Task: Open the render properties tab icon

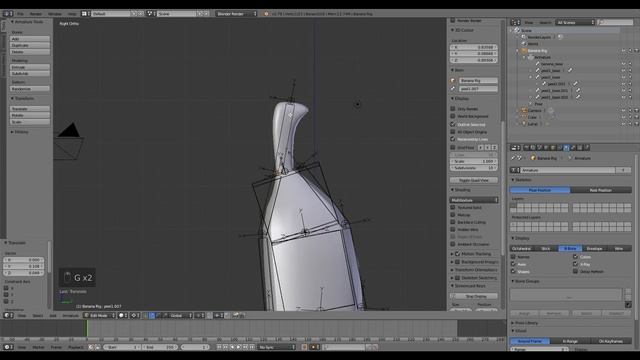Action: pyautogui.click(x=526, y=148)
